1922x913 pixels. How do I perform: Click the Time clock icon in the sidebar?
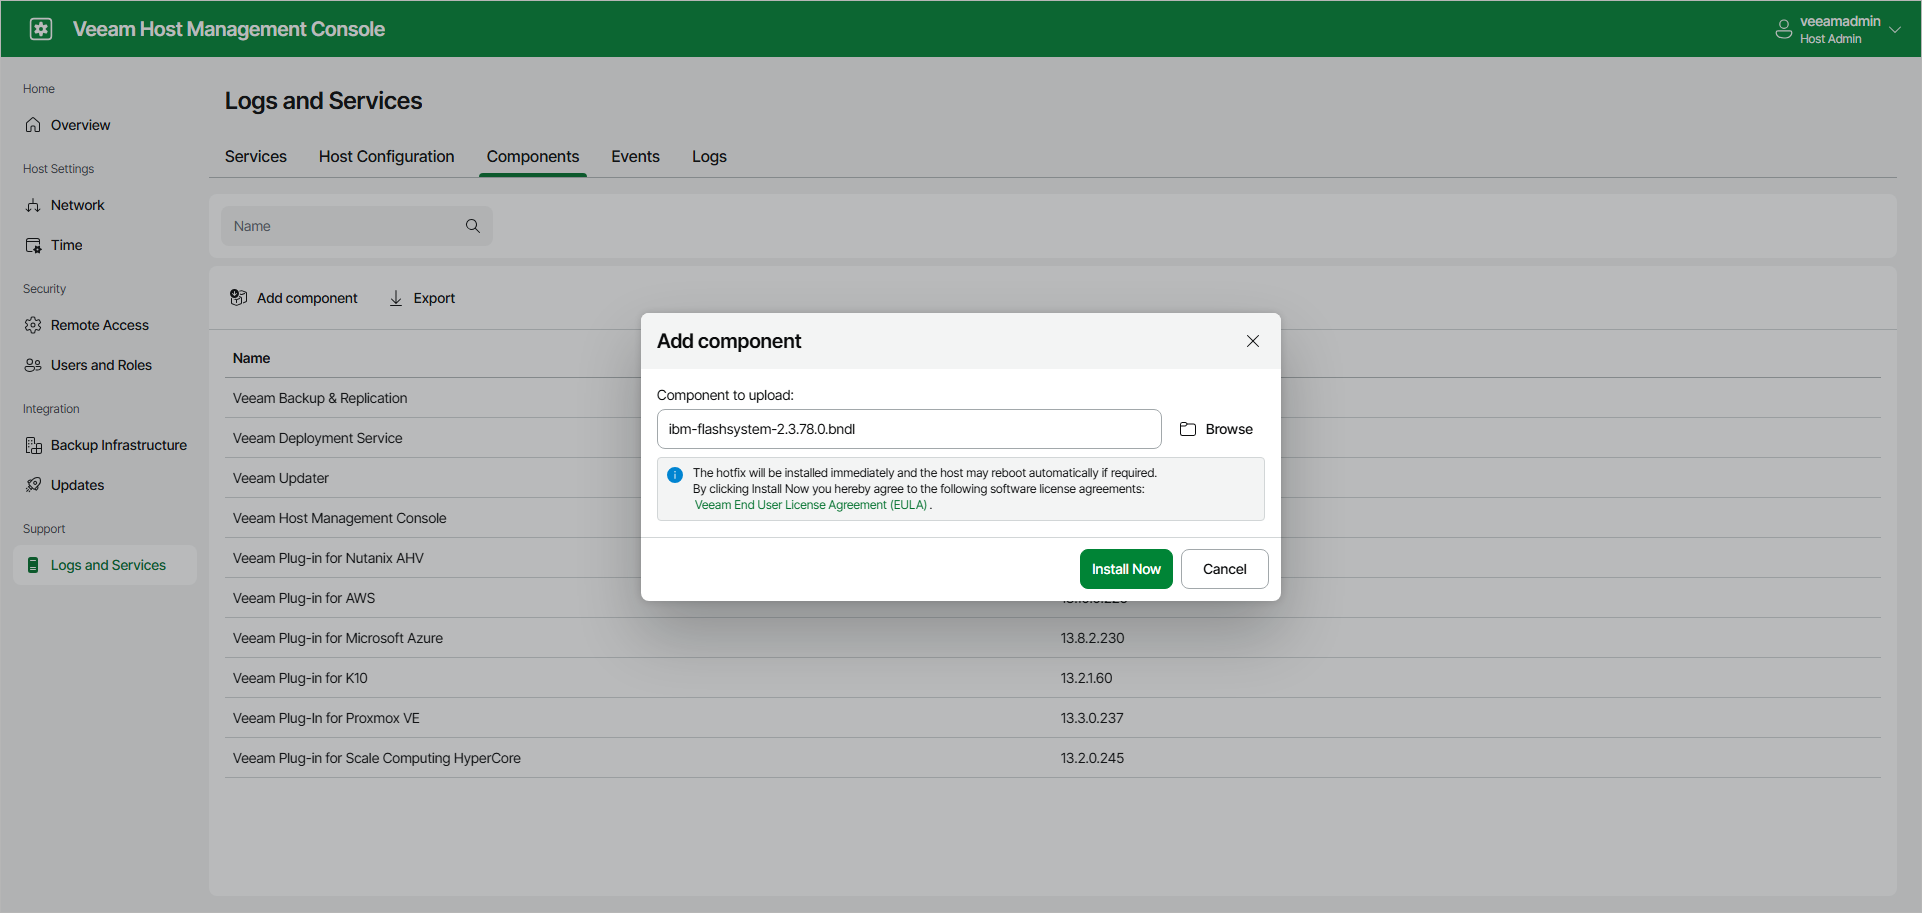click(33, 245)
